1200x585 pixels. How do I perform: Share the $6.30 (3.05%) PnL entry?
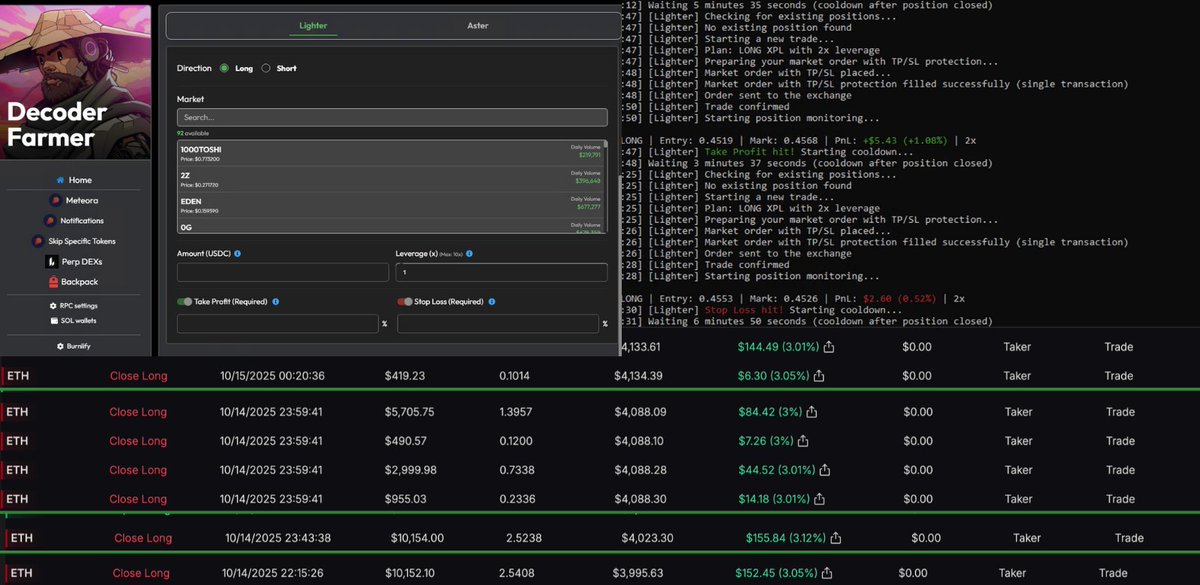point(818,376)
